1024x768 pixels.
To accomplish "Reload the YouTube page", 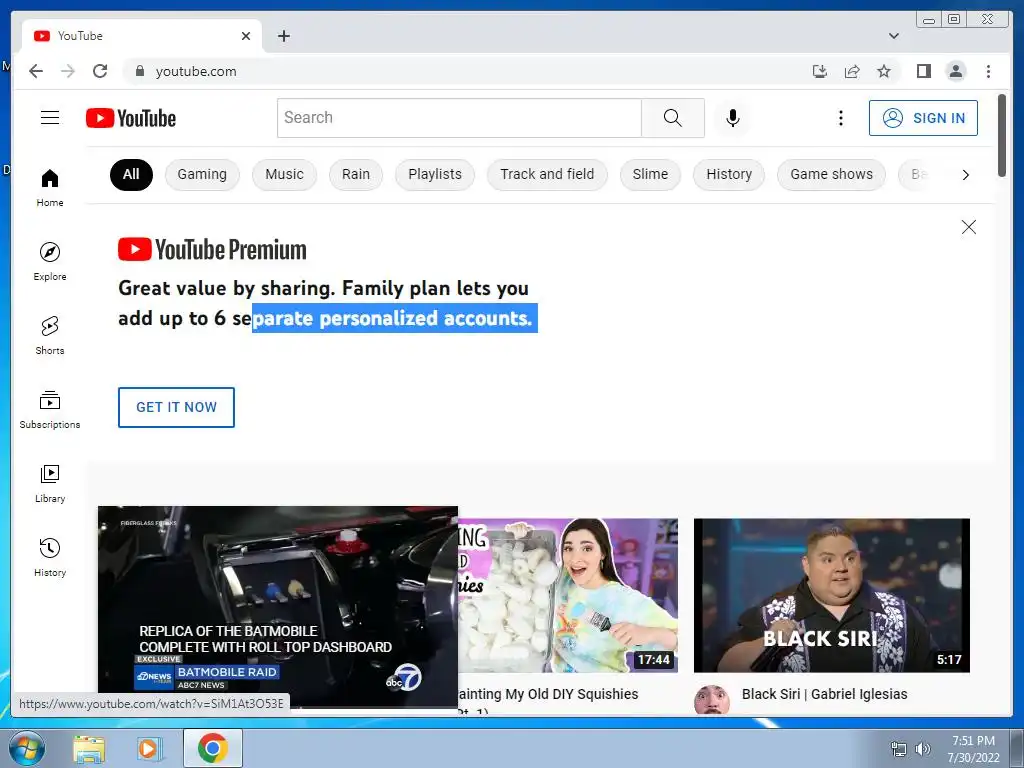I will [x=100, y=71].
